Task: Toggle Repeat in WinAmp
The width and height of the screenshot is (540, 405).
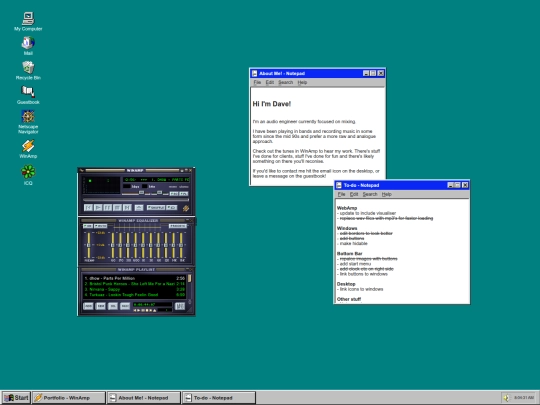Action: (172, 208)
